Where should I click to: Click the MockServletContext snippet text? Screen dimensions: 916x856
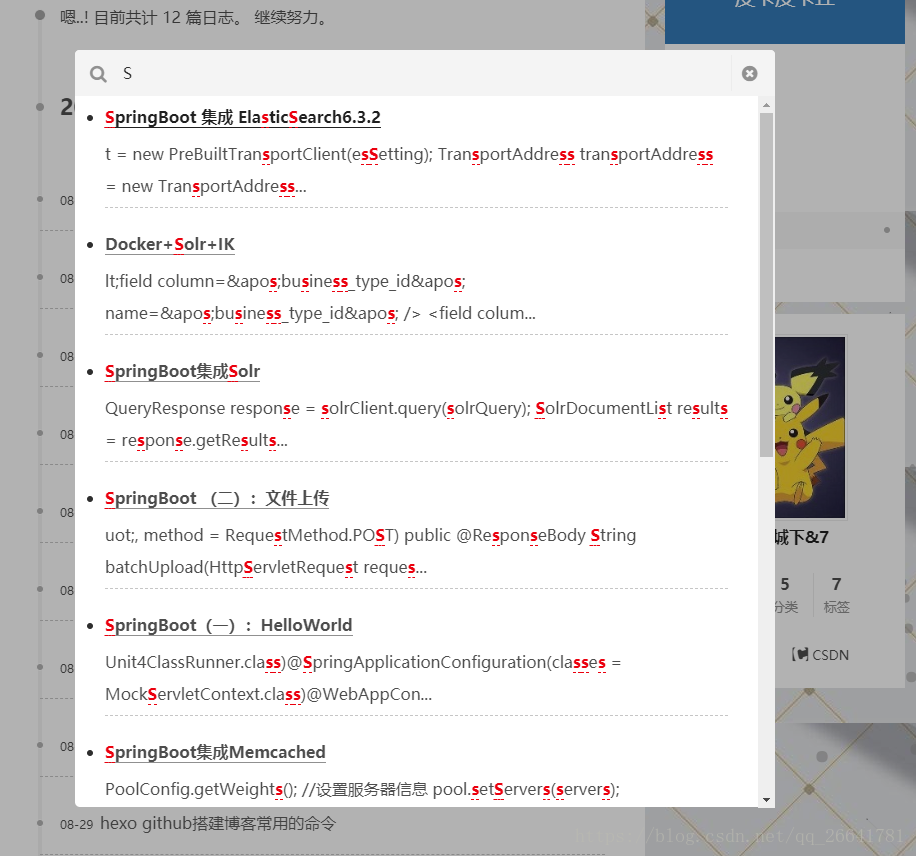pyautogui.click(x=363, y=678)
